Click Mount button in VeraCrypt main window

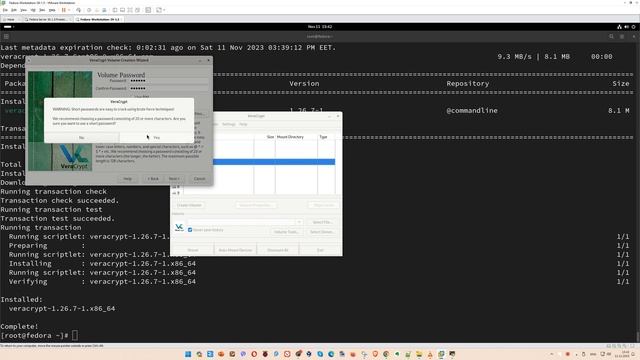(x=193, y=250)
